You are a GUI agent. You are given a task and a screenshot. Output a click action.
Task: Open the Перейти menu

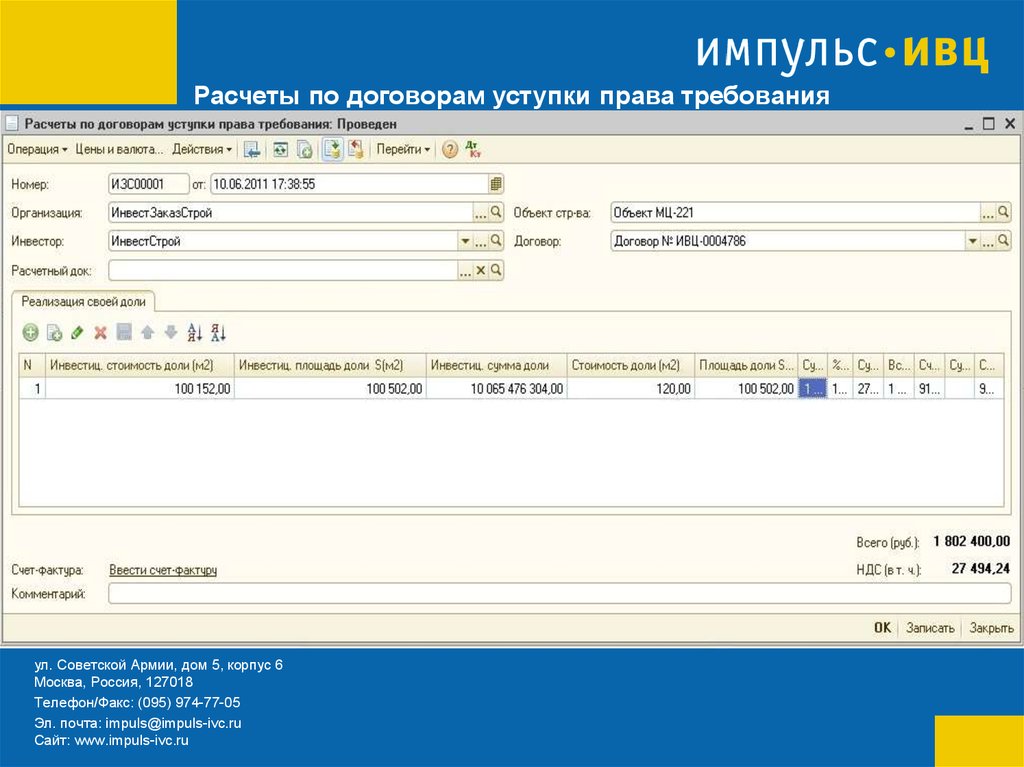click(403, 150)
